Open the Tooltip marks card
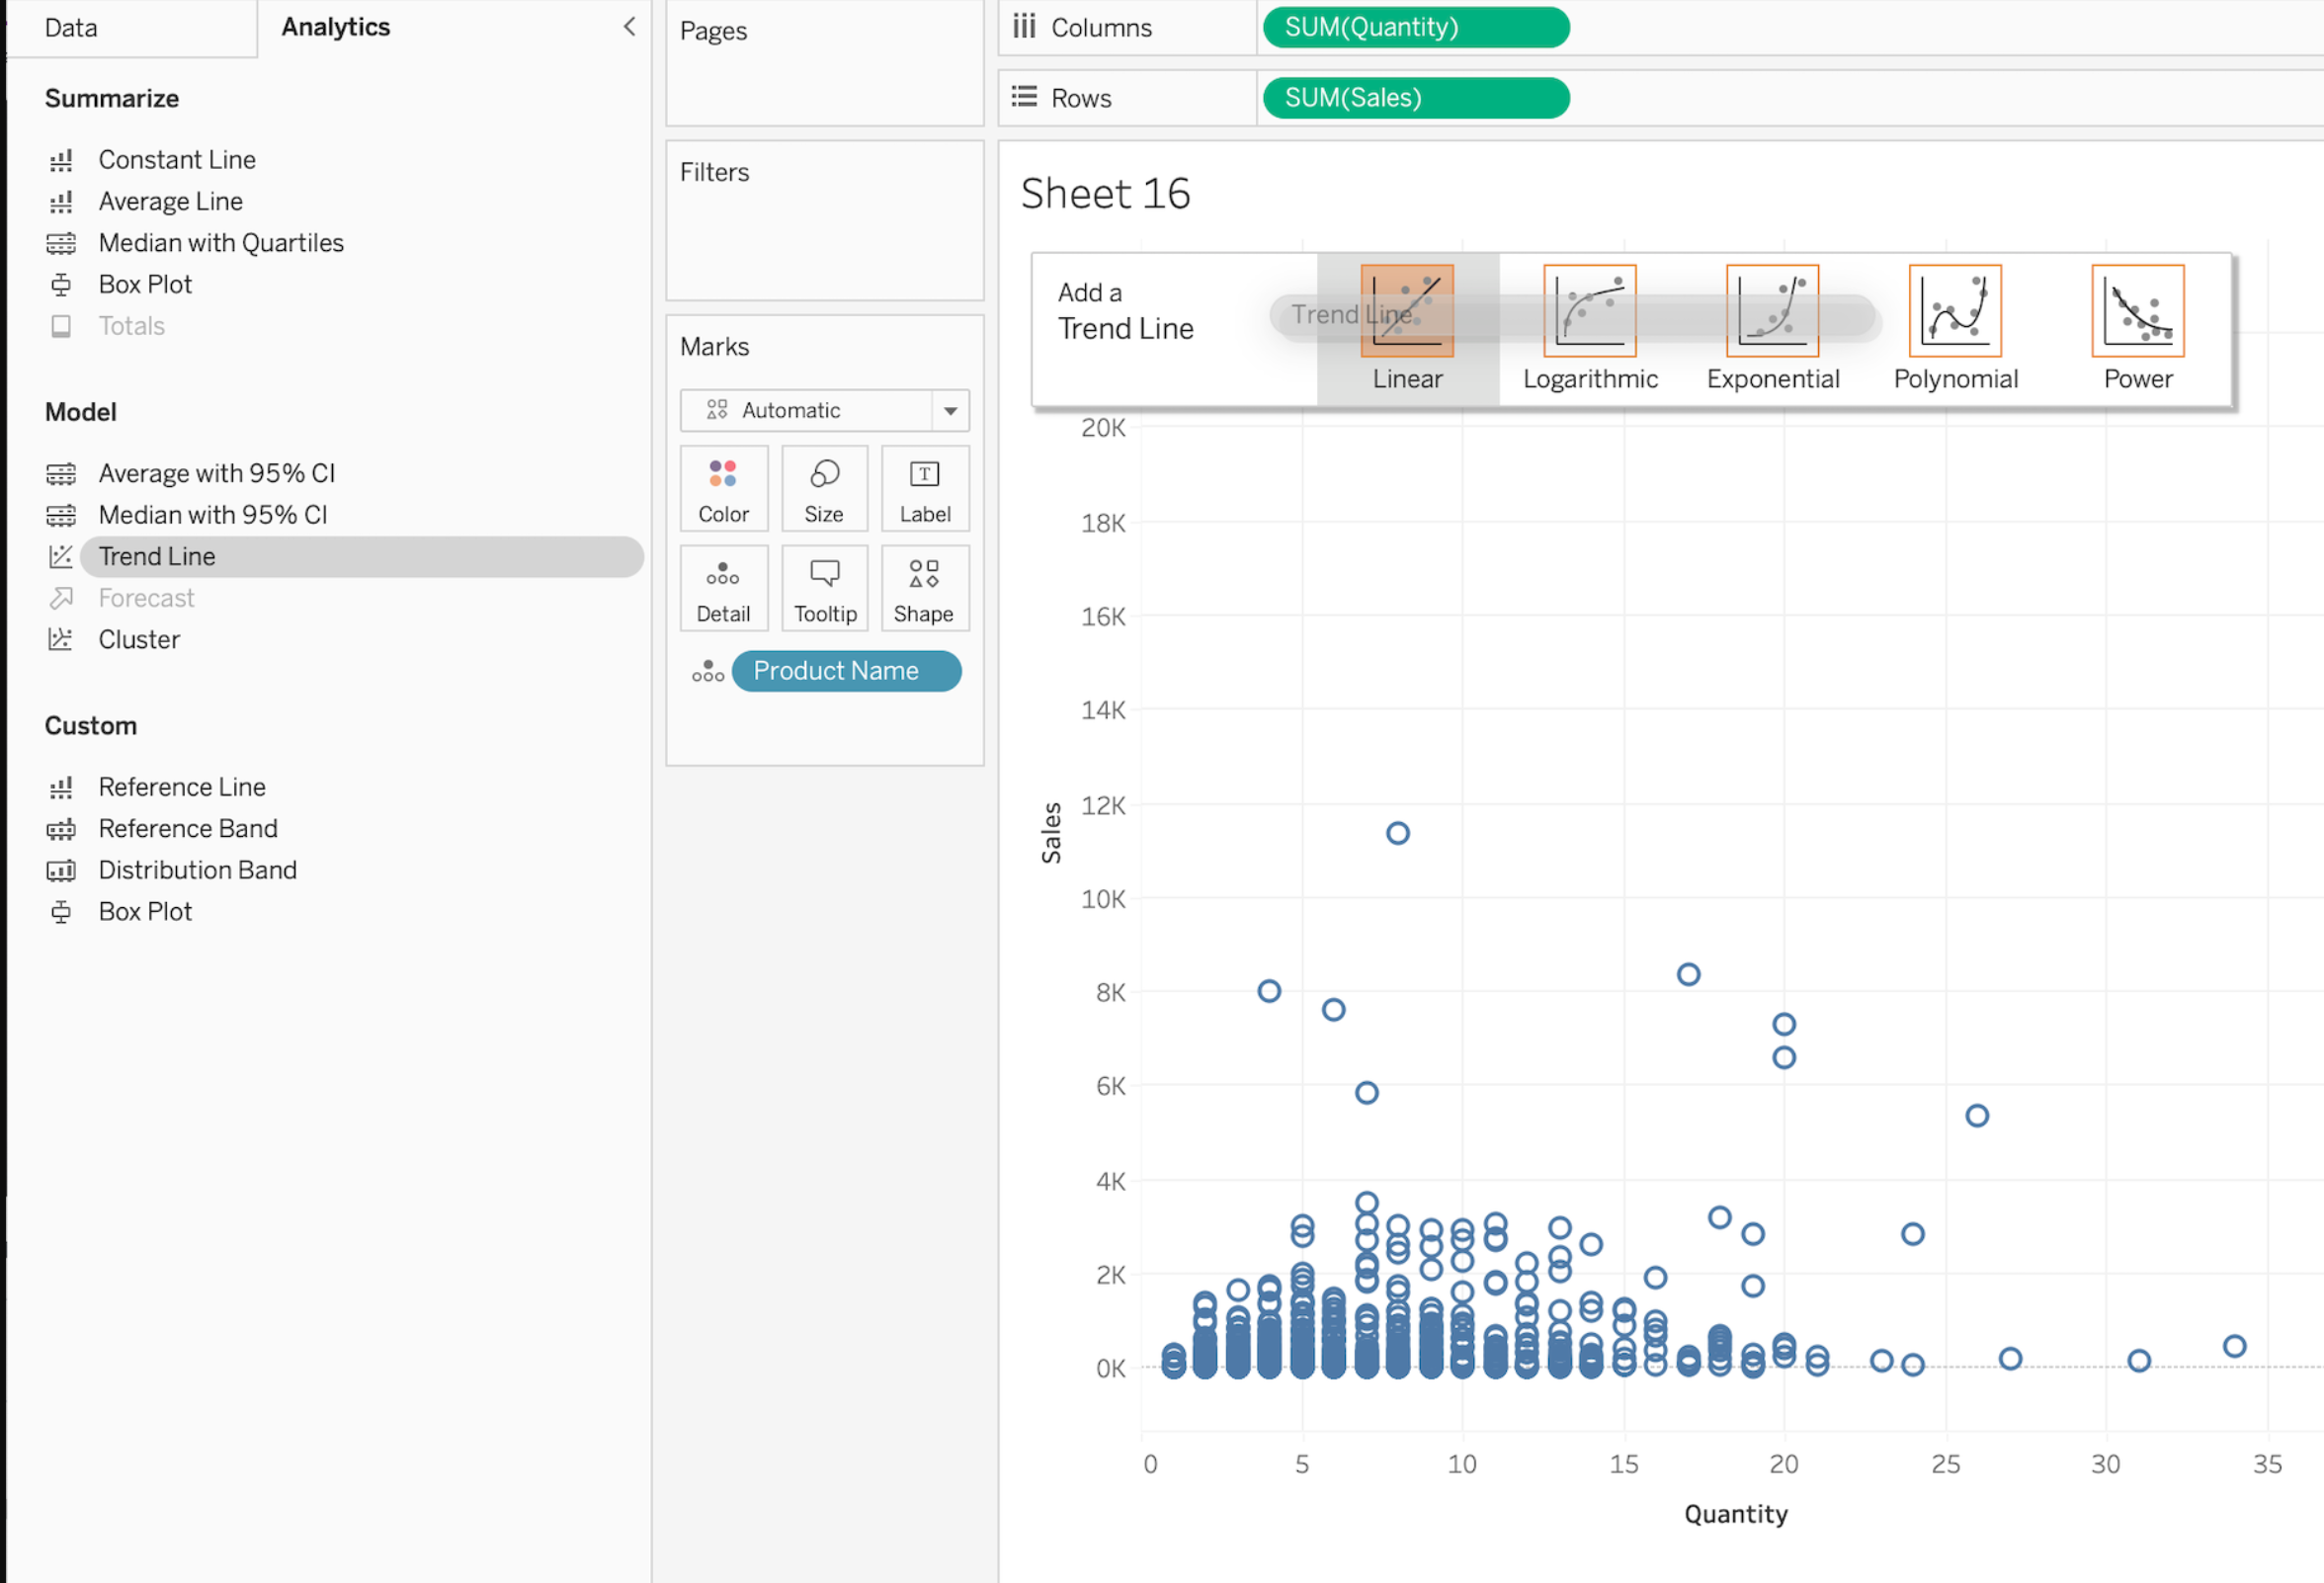The width and height of the screenshot is (2324, 1583). point(824,589)
